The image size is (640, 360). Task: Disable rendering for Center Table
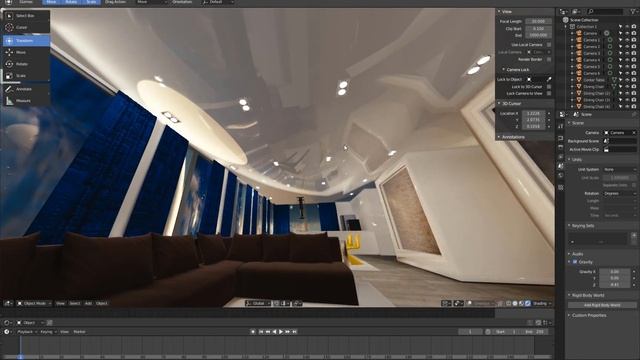pyautogui.click(x=634, y=80)
